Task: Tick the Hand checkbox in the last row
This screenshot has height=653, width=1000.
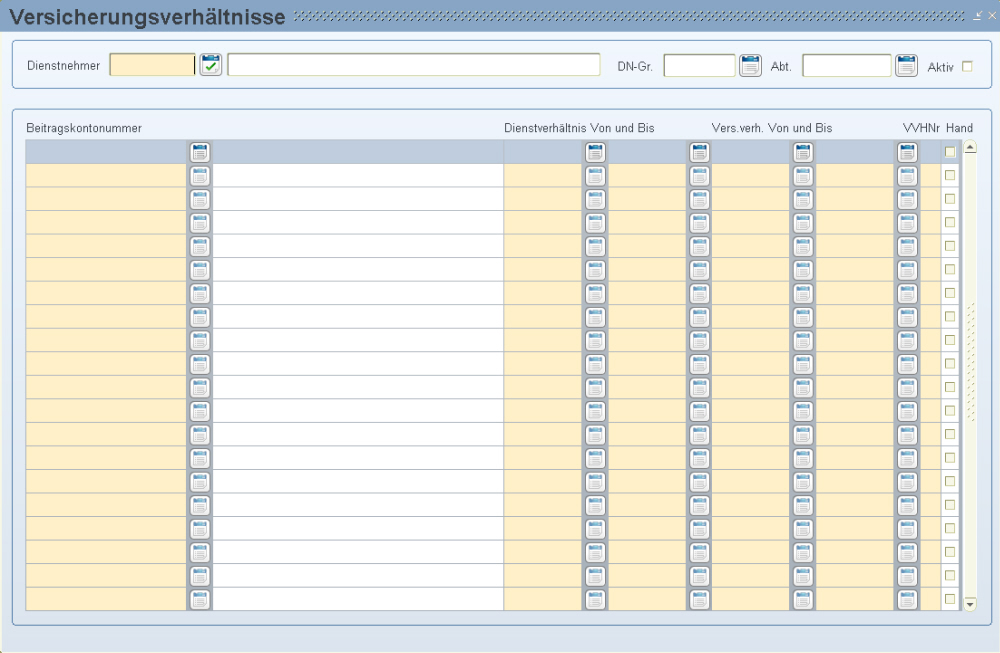Action: 950,599
